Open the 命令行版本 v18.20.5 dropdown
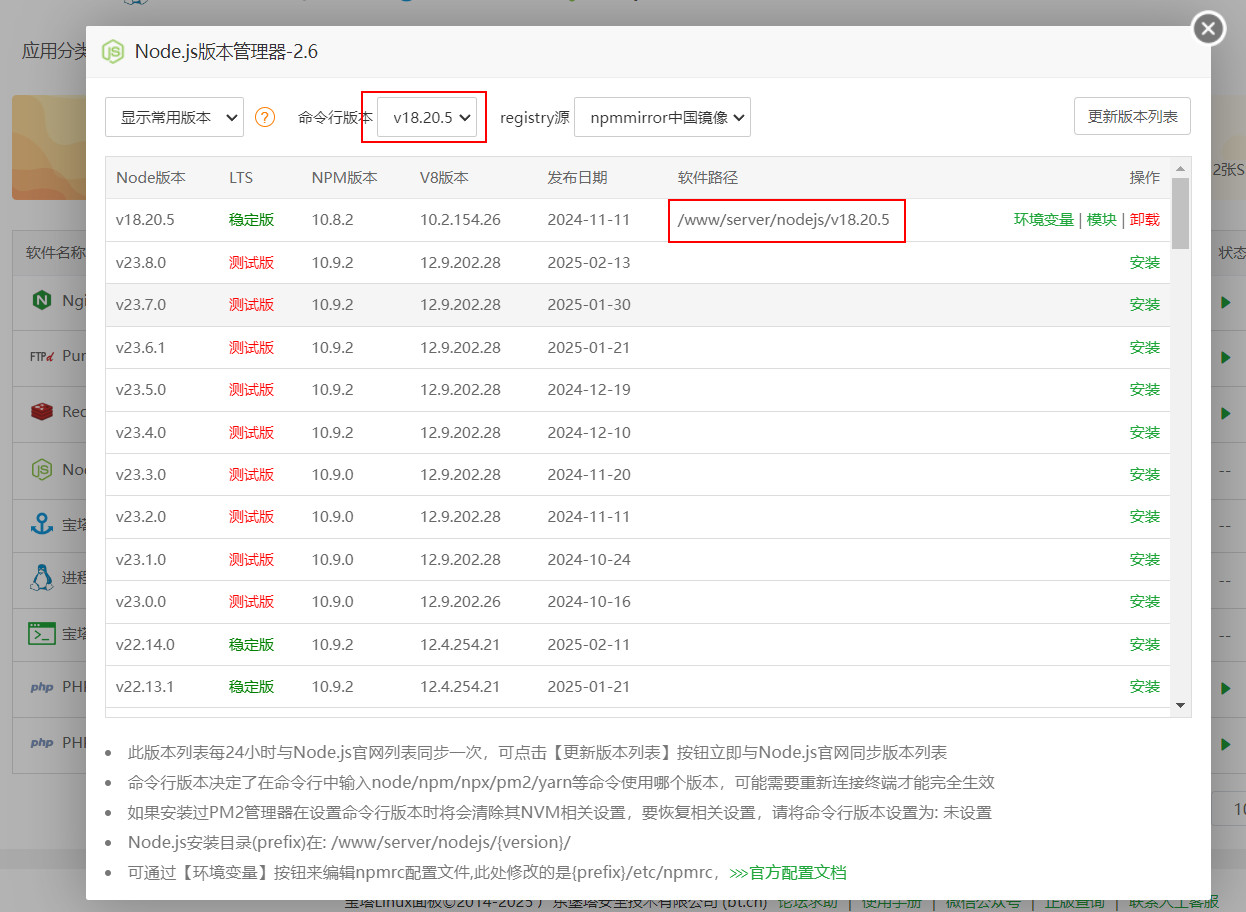The image size is (1246, 912). 431,117
